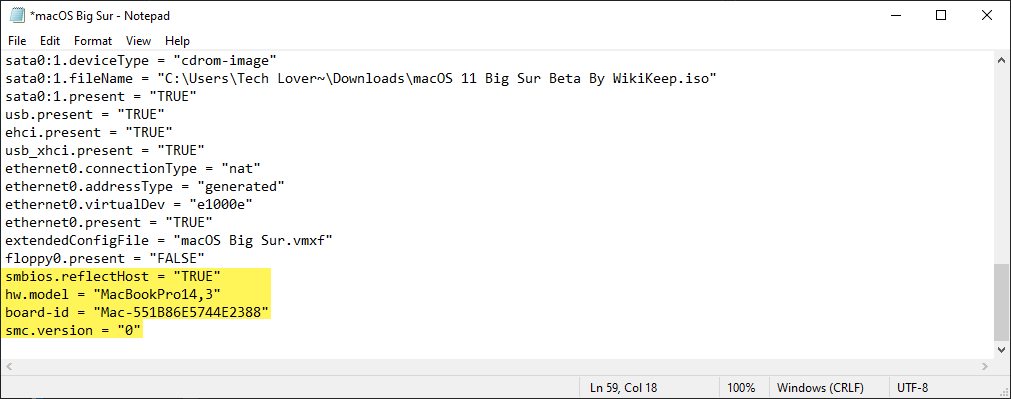Click the board-id line text
This screenshot has width=1011, height=399.
[x=137, y=313]
